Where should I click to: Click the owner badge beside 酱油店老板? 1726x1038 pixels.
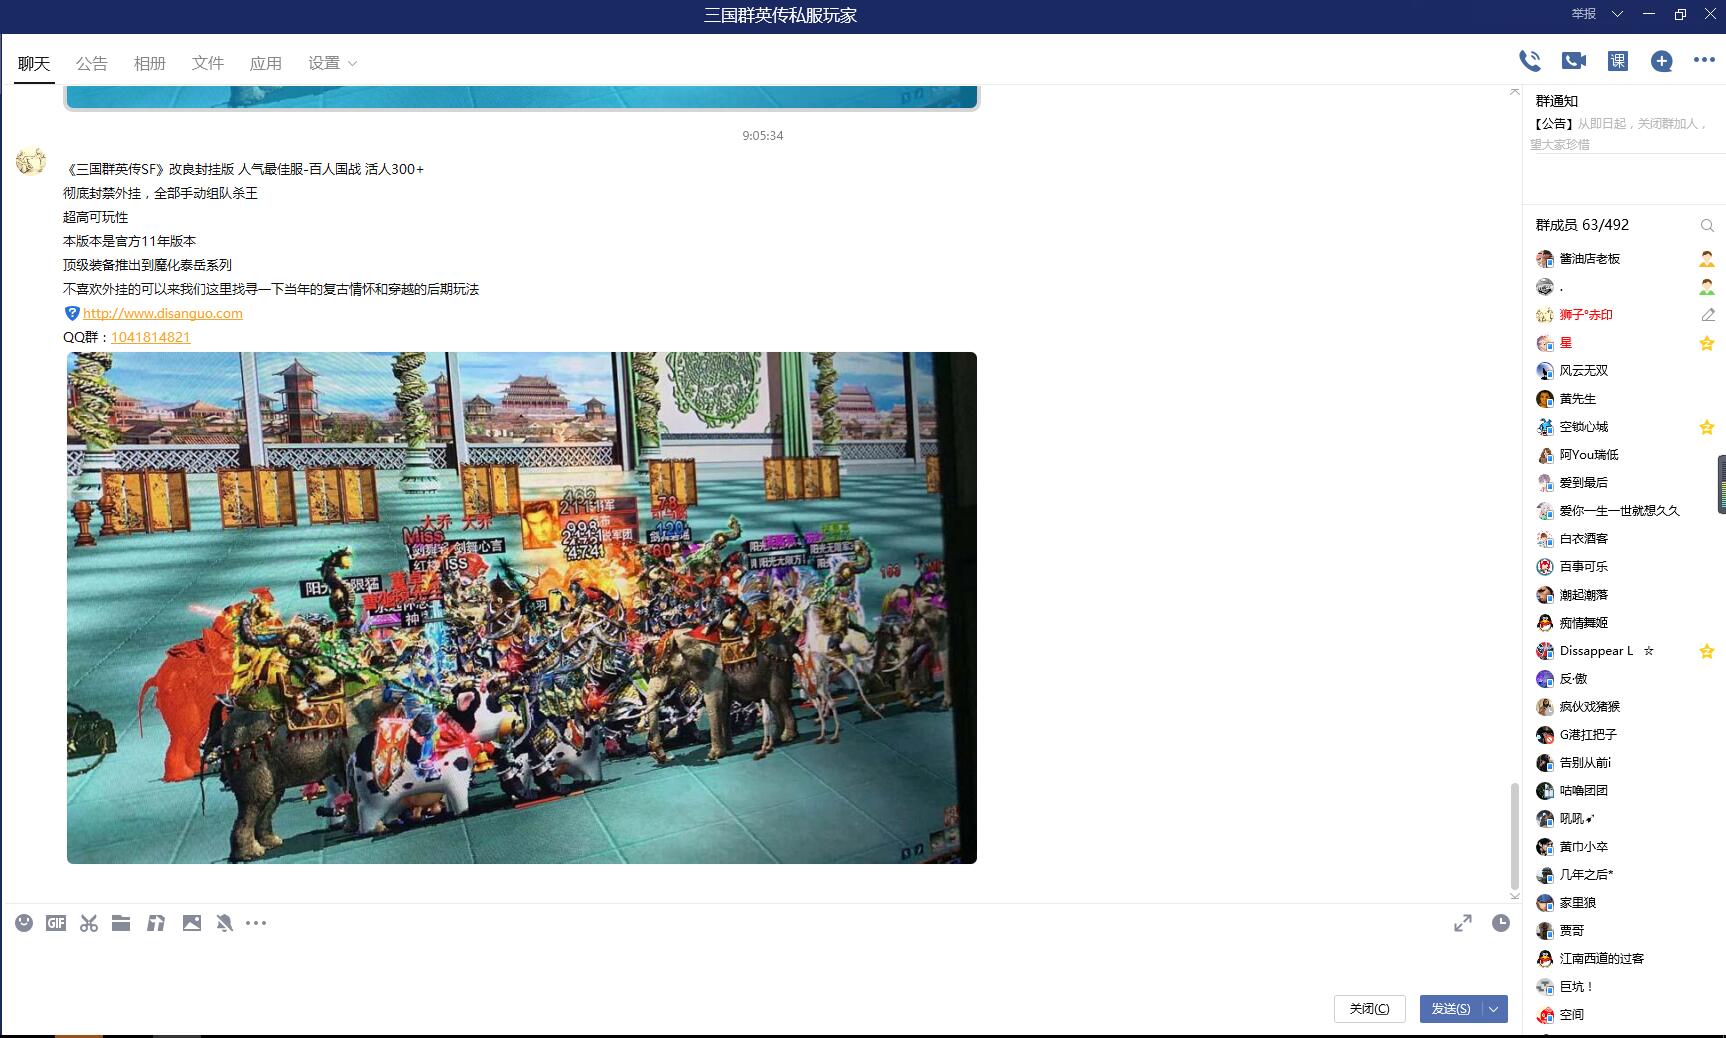click(x=1707, y=259)
